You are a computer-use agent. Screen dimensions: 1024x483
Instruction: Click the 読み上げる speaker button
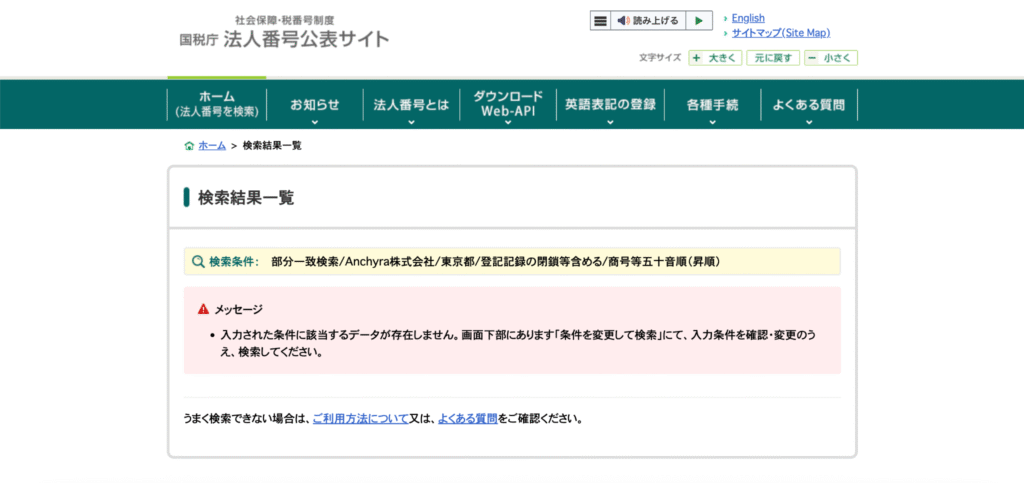648,21
